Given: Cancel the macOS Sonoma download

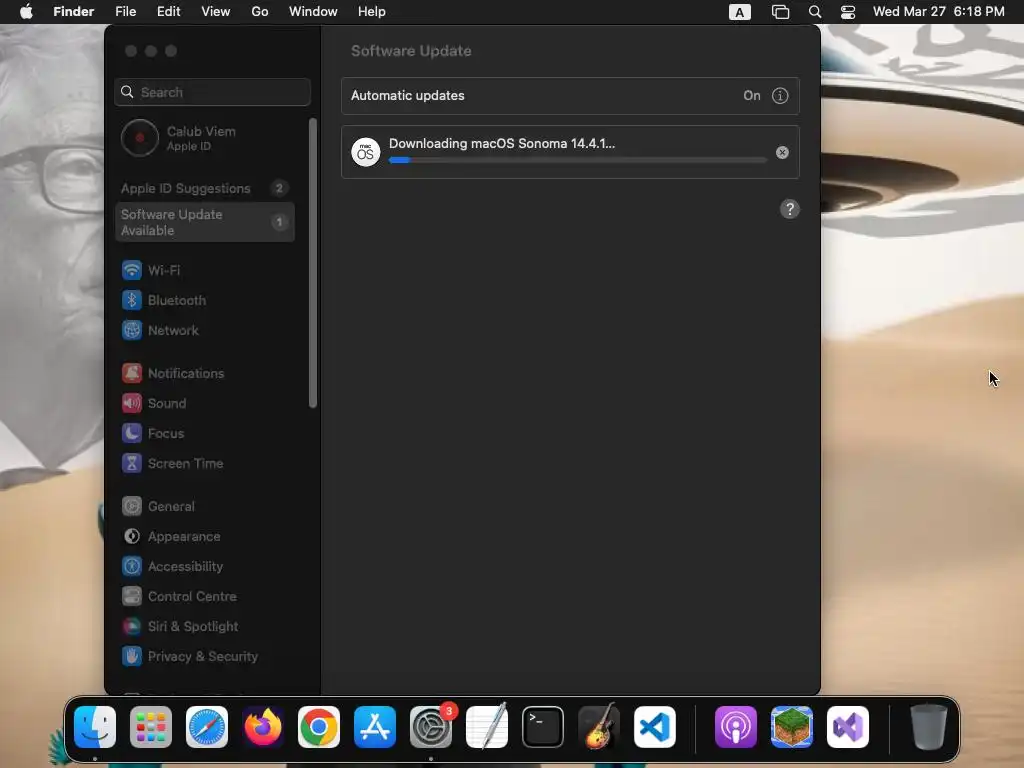Looking at the screenshot, I should click(782, 153).
